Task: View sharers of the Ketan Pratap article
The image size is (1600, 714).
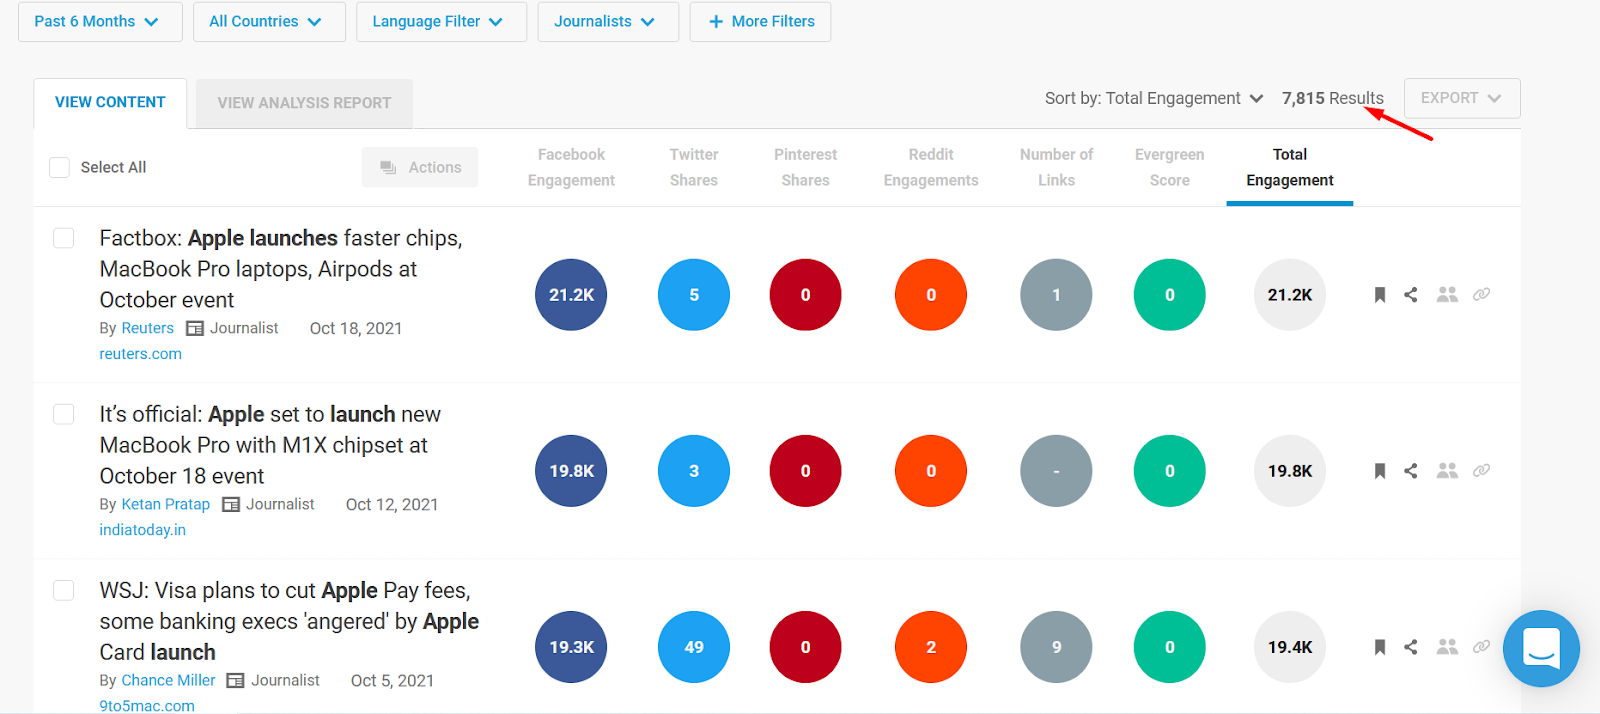Action: [x=1447, y=471]
